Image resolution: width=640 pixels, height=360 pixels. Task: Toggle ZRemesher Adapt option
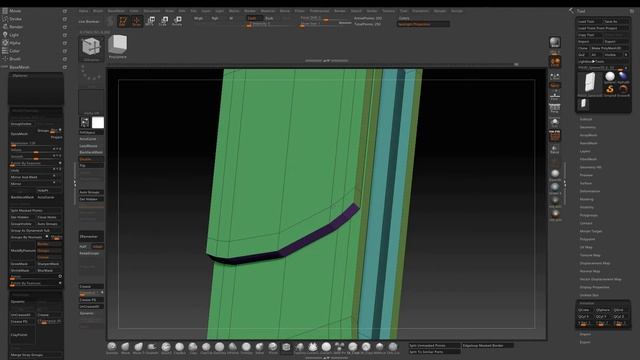pos(97,247)
